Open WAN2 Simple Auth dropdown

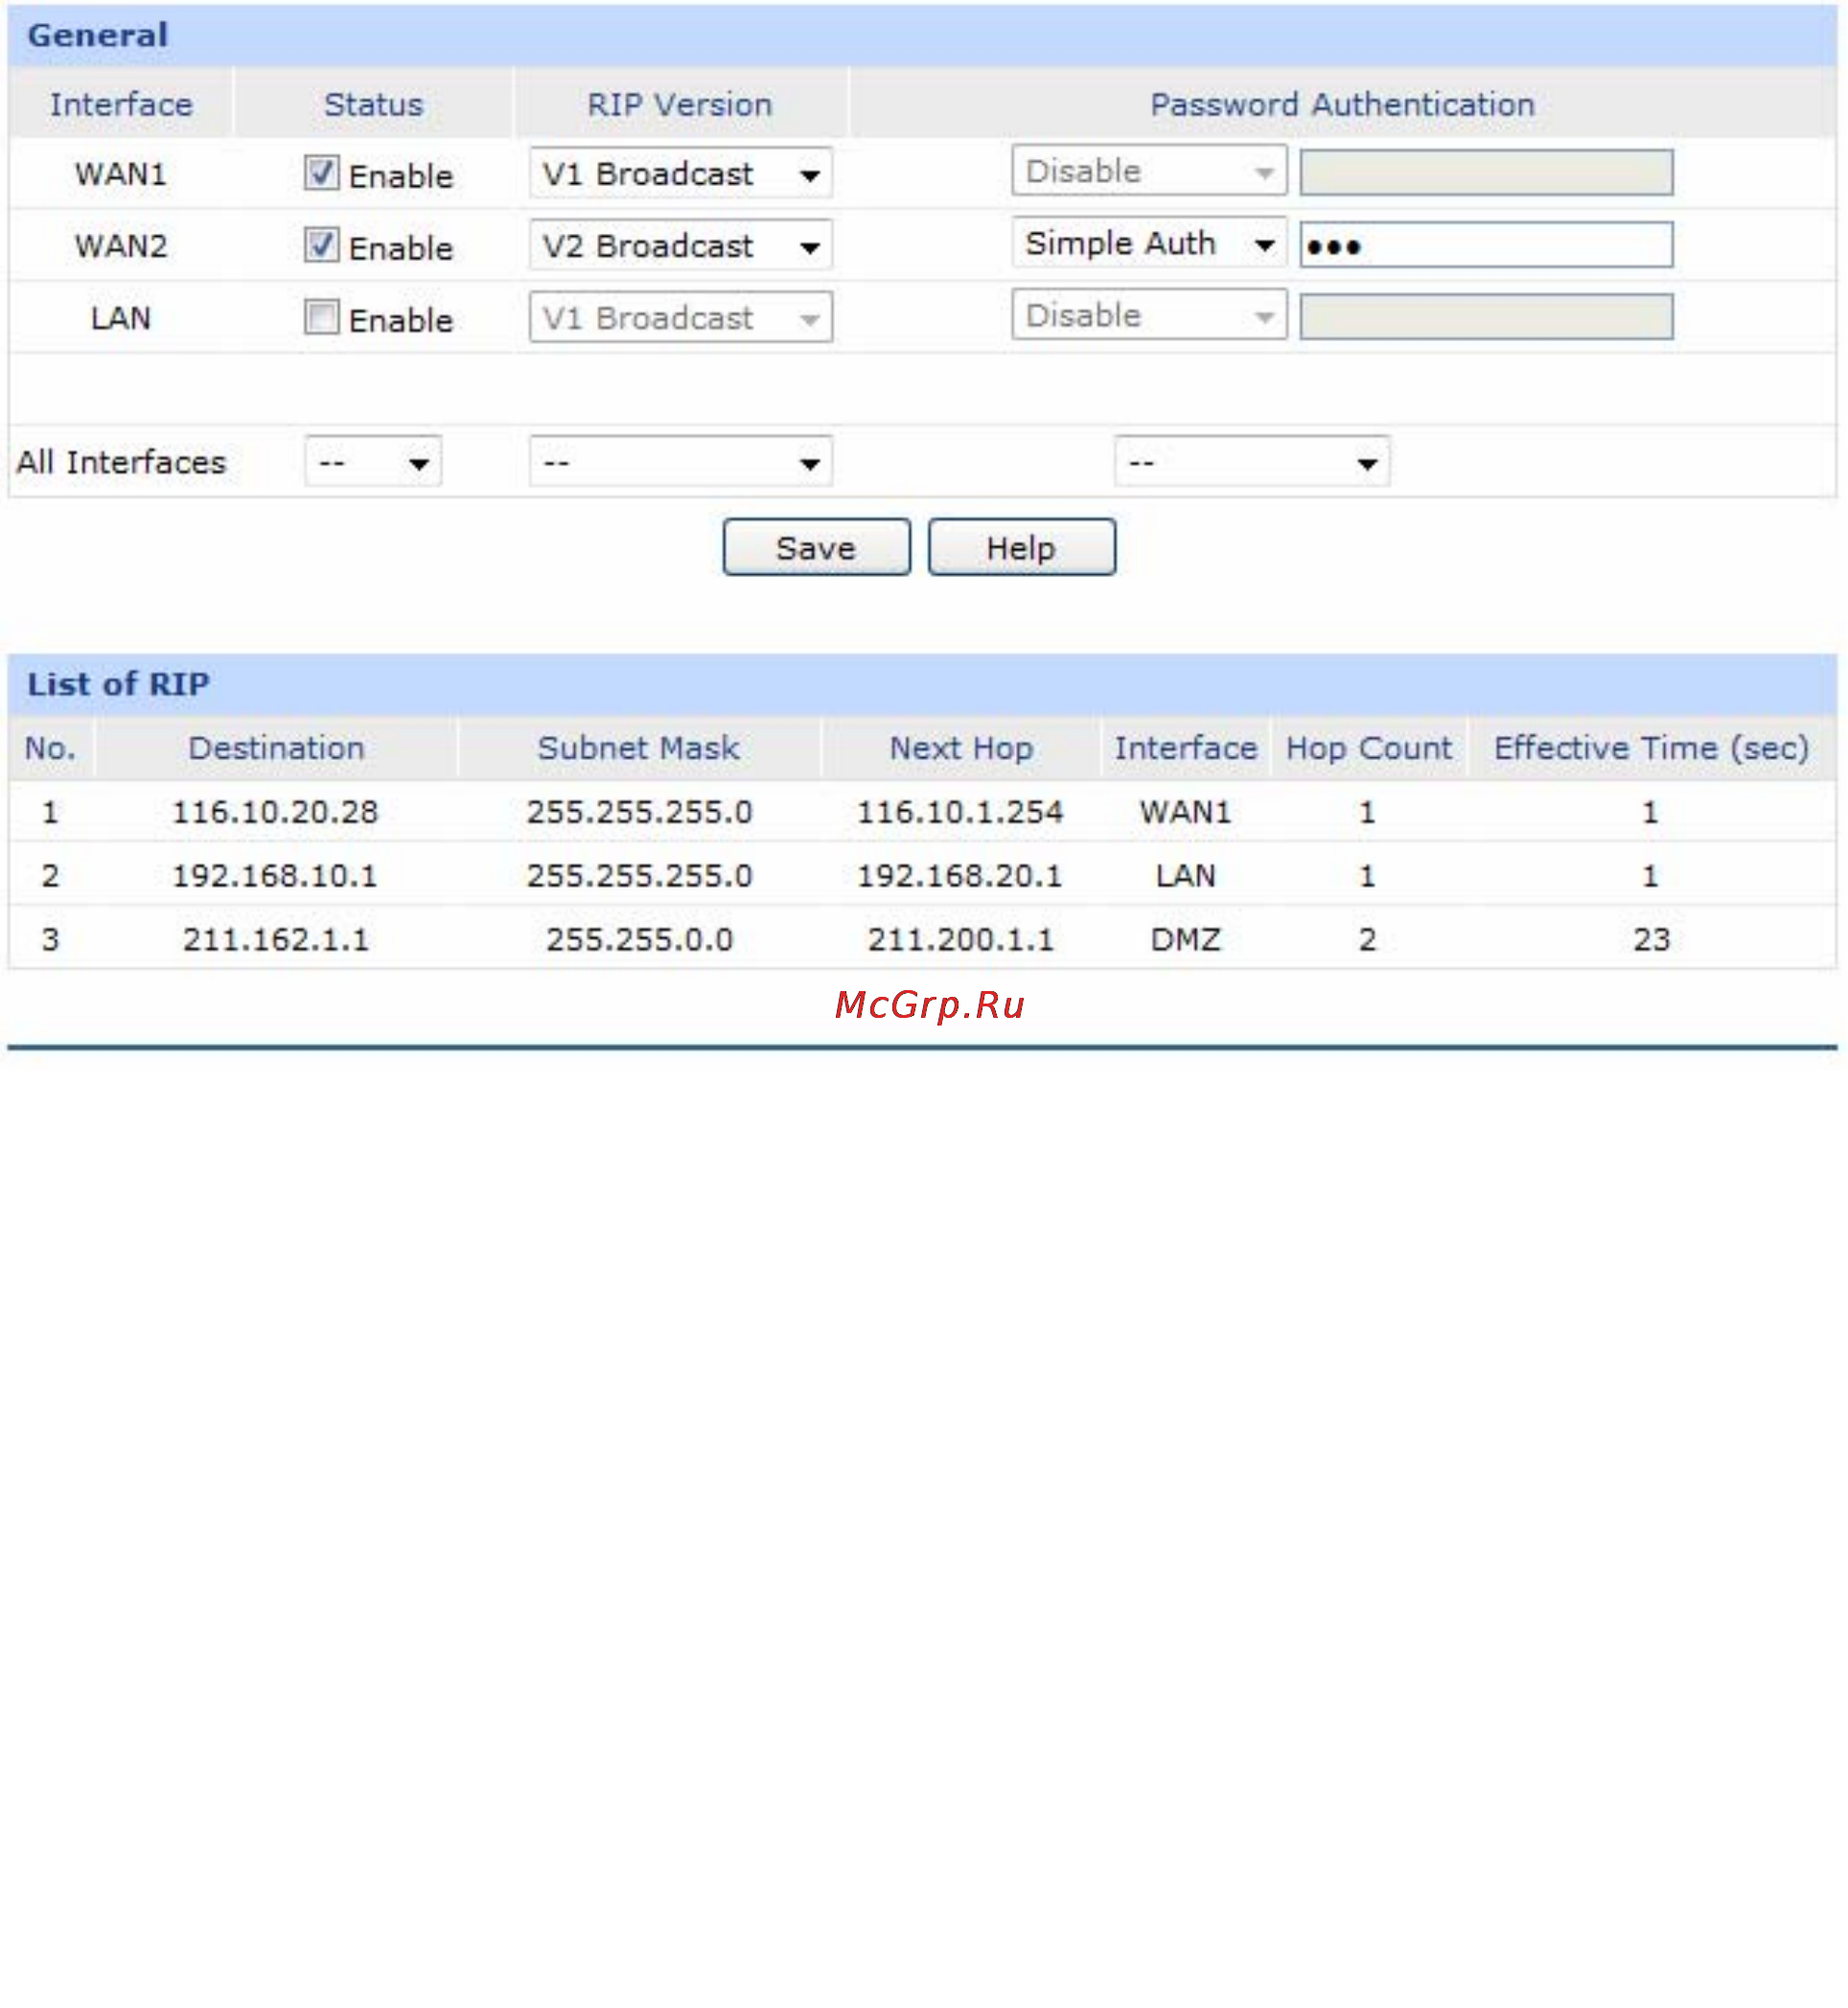point(1149,243)
